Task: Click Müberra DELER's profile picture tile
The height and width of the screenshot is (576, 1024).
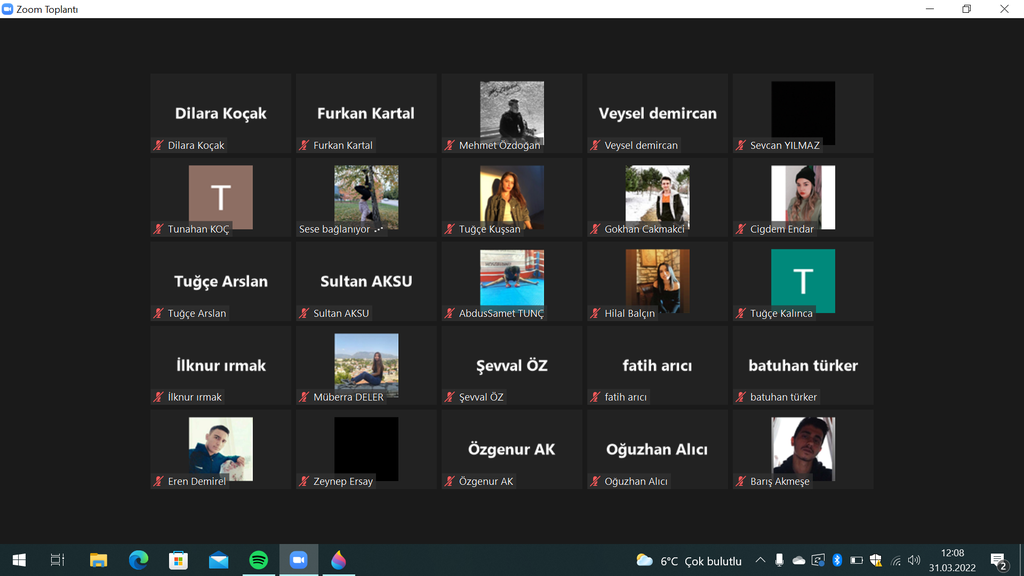Action: point(366,364)
